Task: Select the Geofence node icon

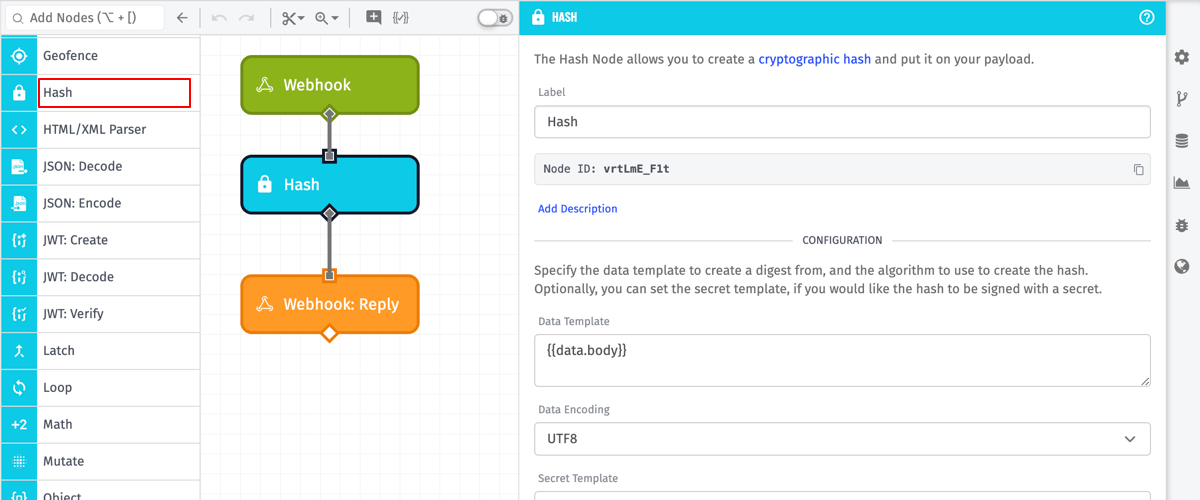Action: 19,56
